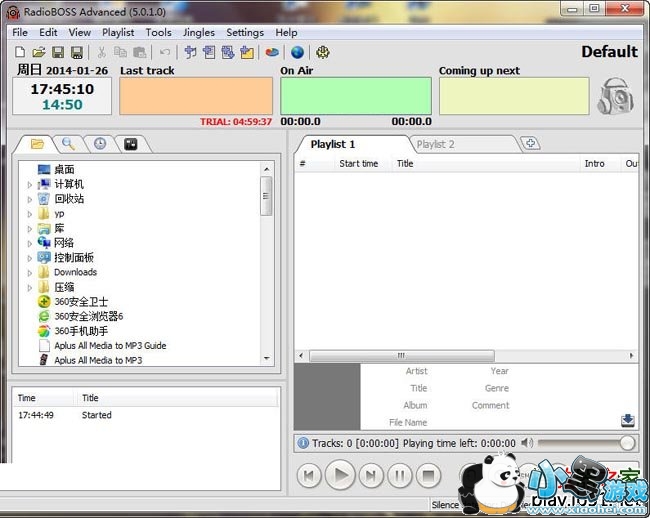The height and width of the screenshot is (518, 650).
Task: Click the New playlist toolbar icon
Action: coord(19,52)
